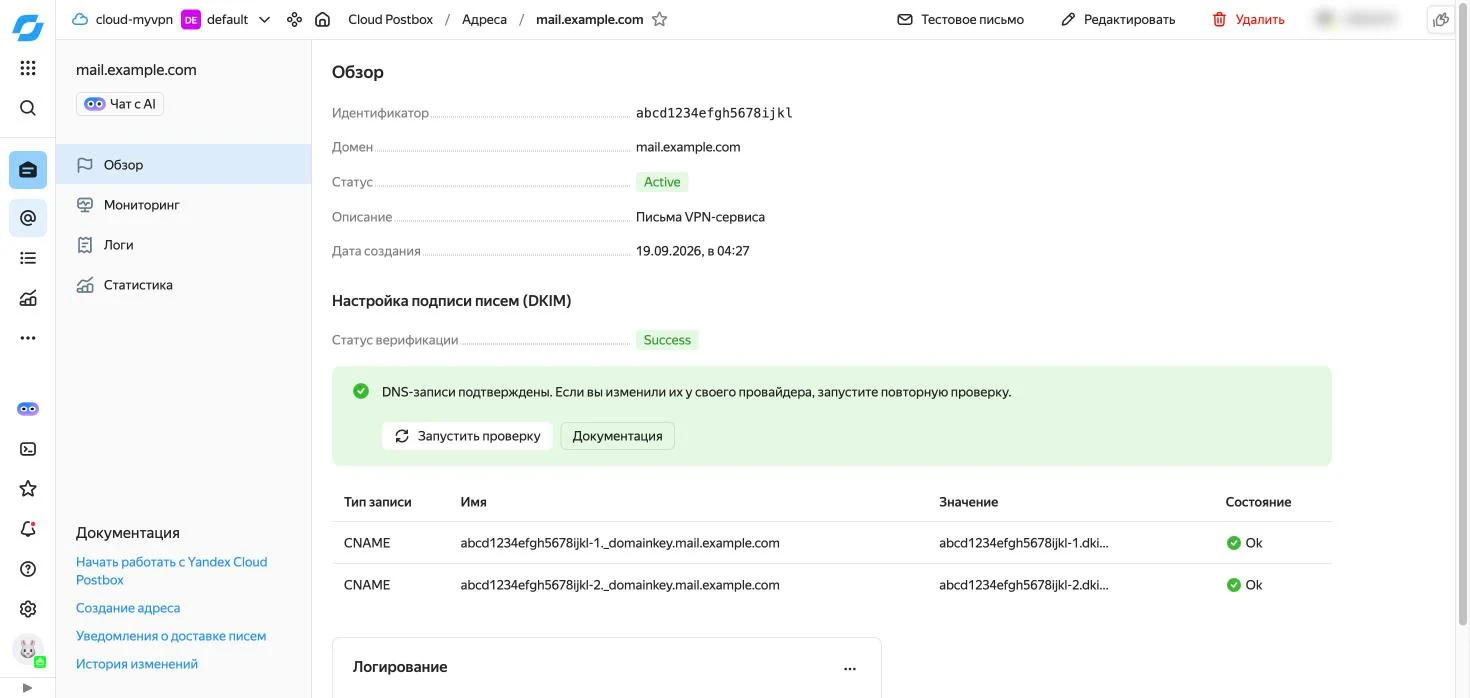
Task: Open settings gear icon in left rail
Action: click(28, 609)
